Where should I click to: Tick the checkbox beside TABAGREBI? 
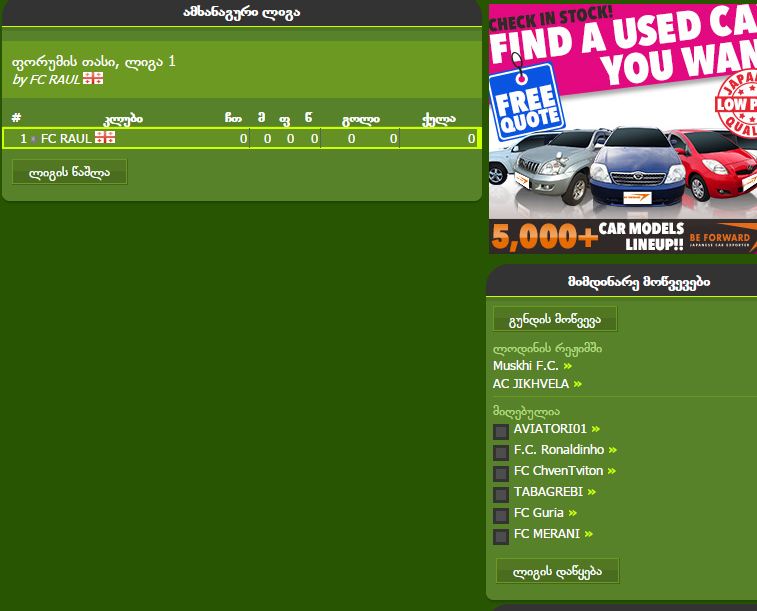[501, 494]
